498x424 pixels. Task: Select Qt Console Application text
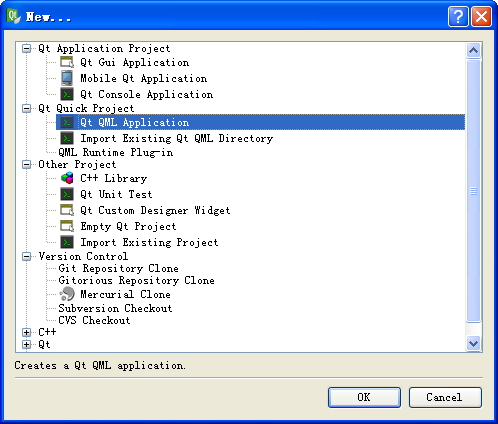click(x=147, y=94)
